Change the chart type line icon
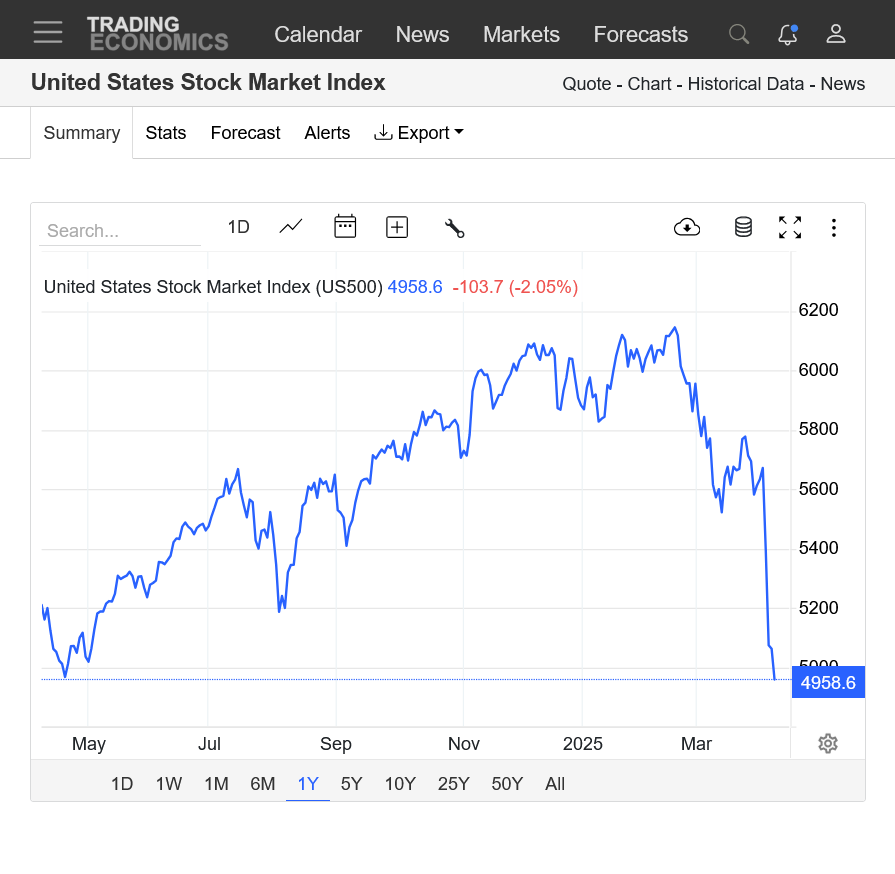This screenshot has width=895, height=874. (x=291, y=227)
